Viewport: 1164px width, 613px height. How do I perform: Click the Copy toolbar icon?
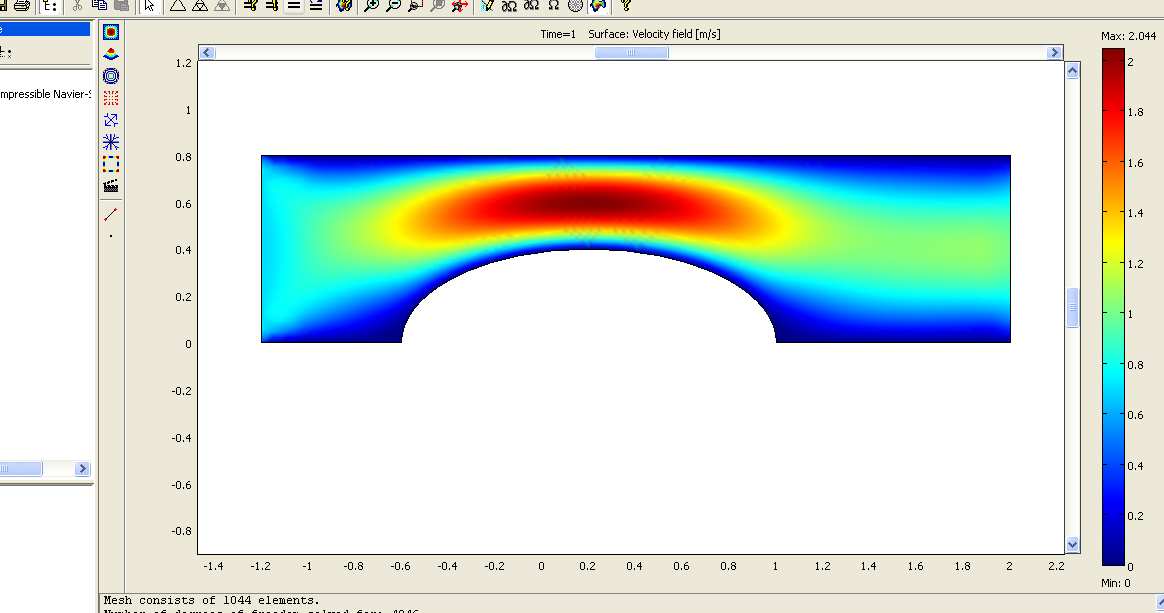point(99,6)
